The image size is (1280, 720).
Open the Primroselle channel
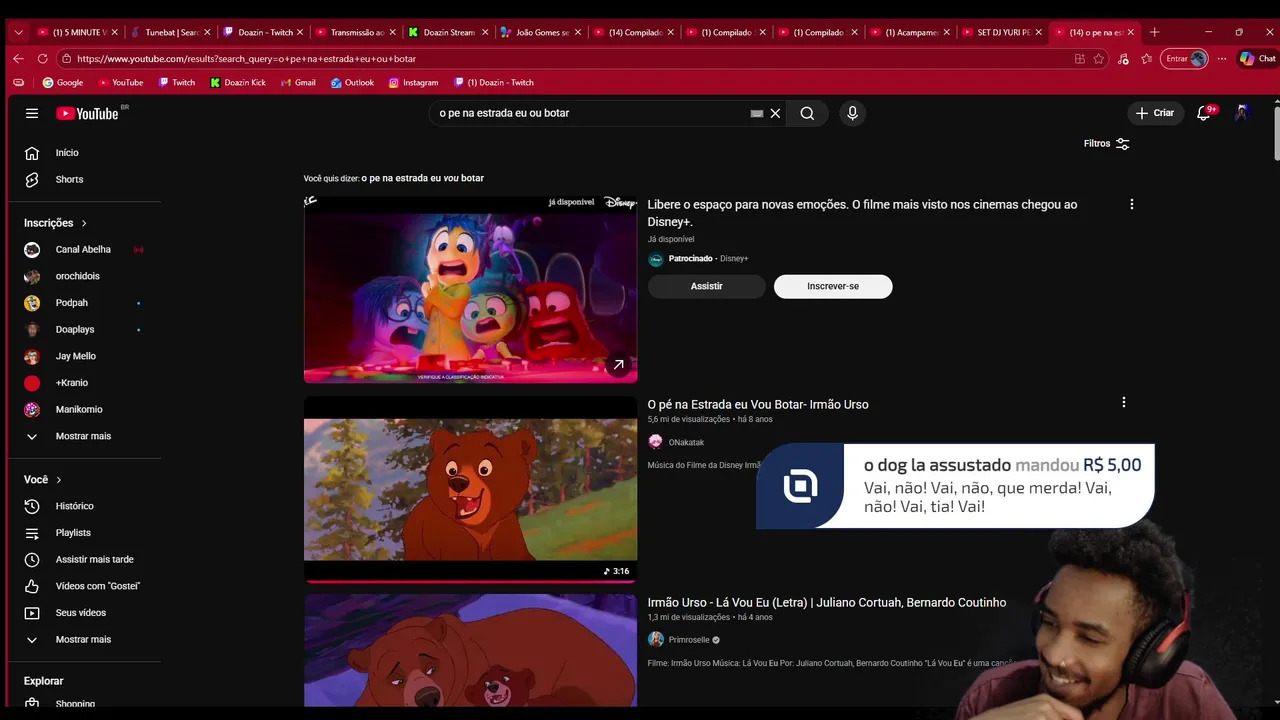click(689, 640)
